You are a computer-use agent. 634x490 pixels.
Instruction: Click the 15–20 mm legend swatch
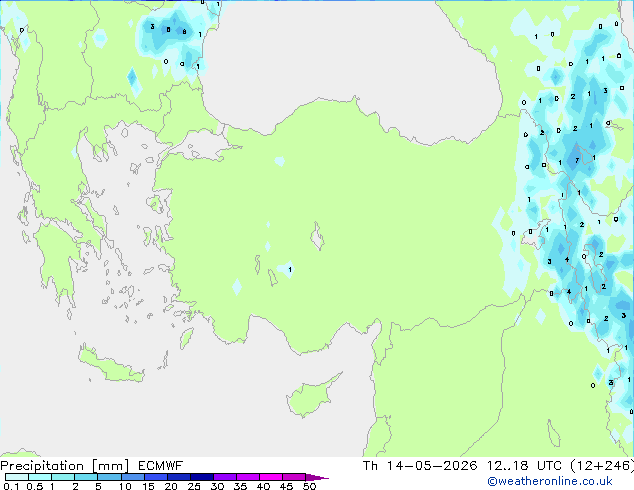[x=155, y=477]
